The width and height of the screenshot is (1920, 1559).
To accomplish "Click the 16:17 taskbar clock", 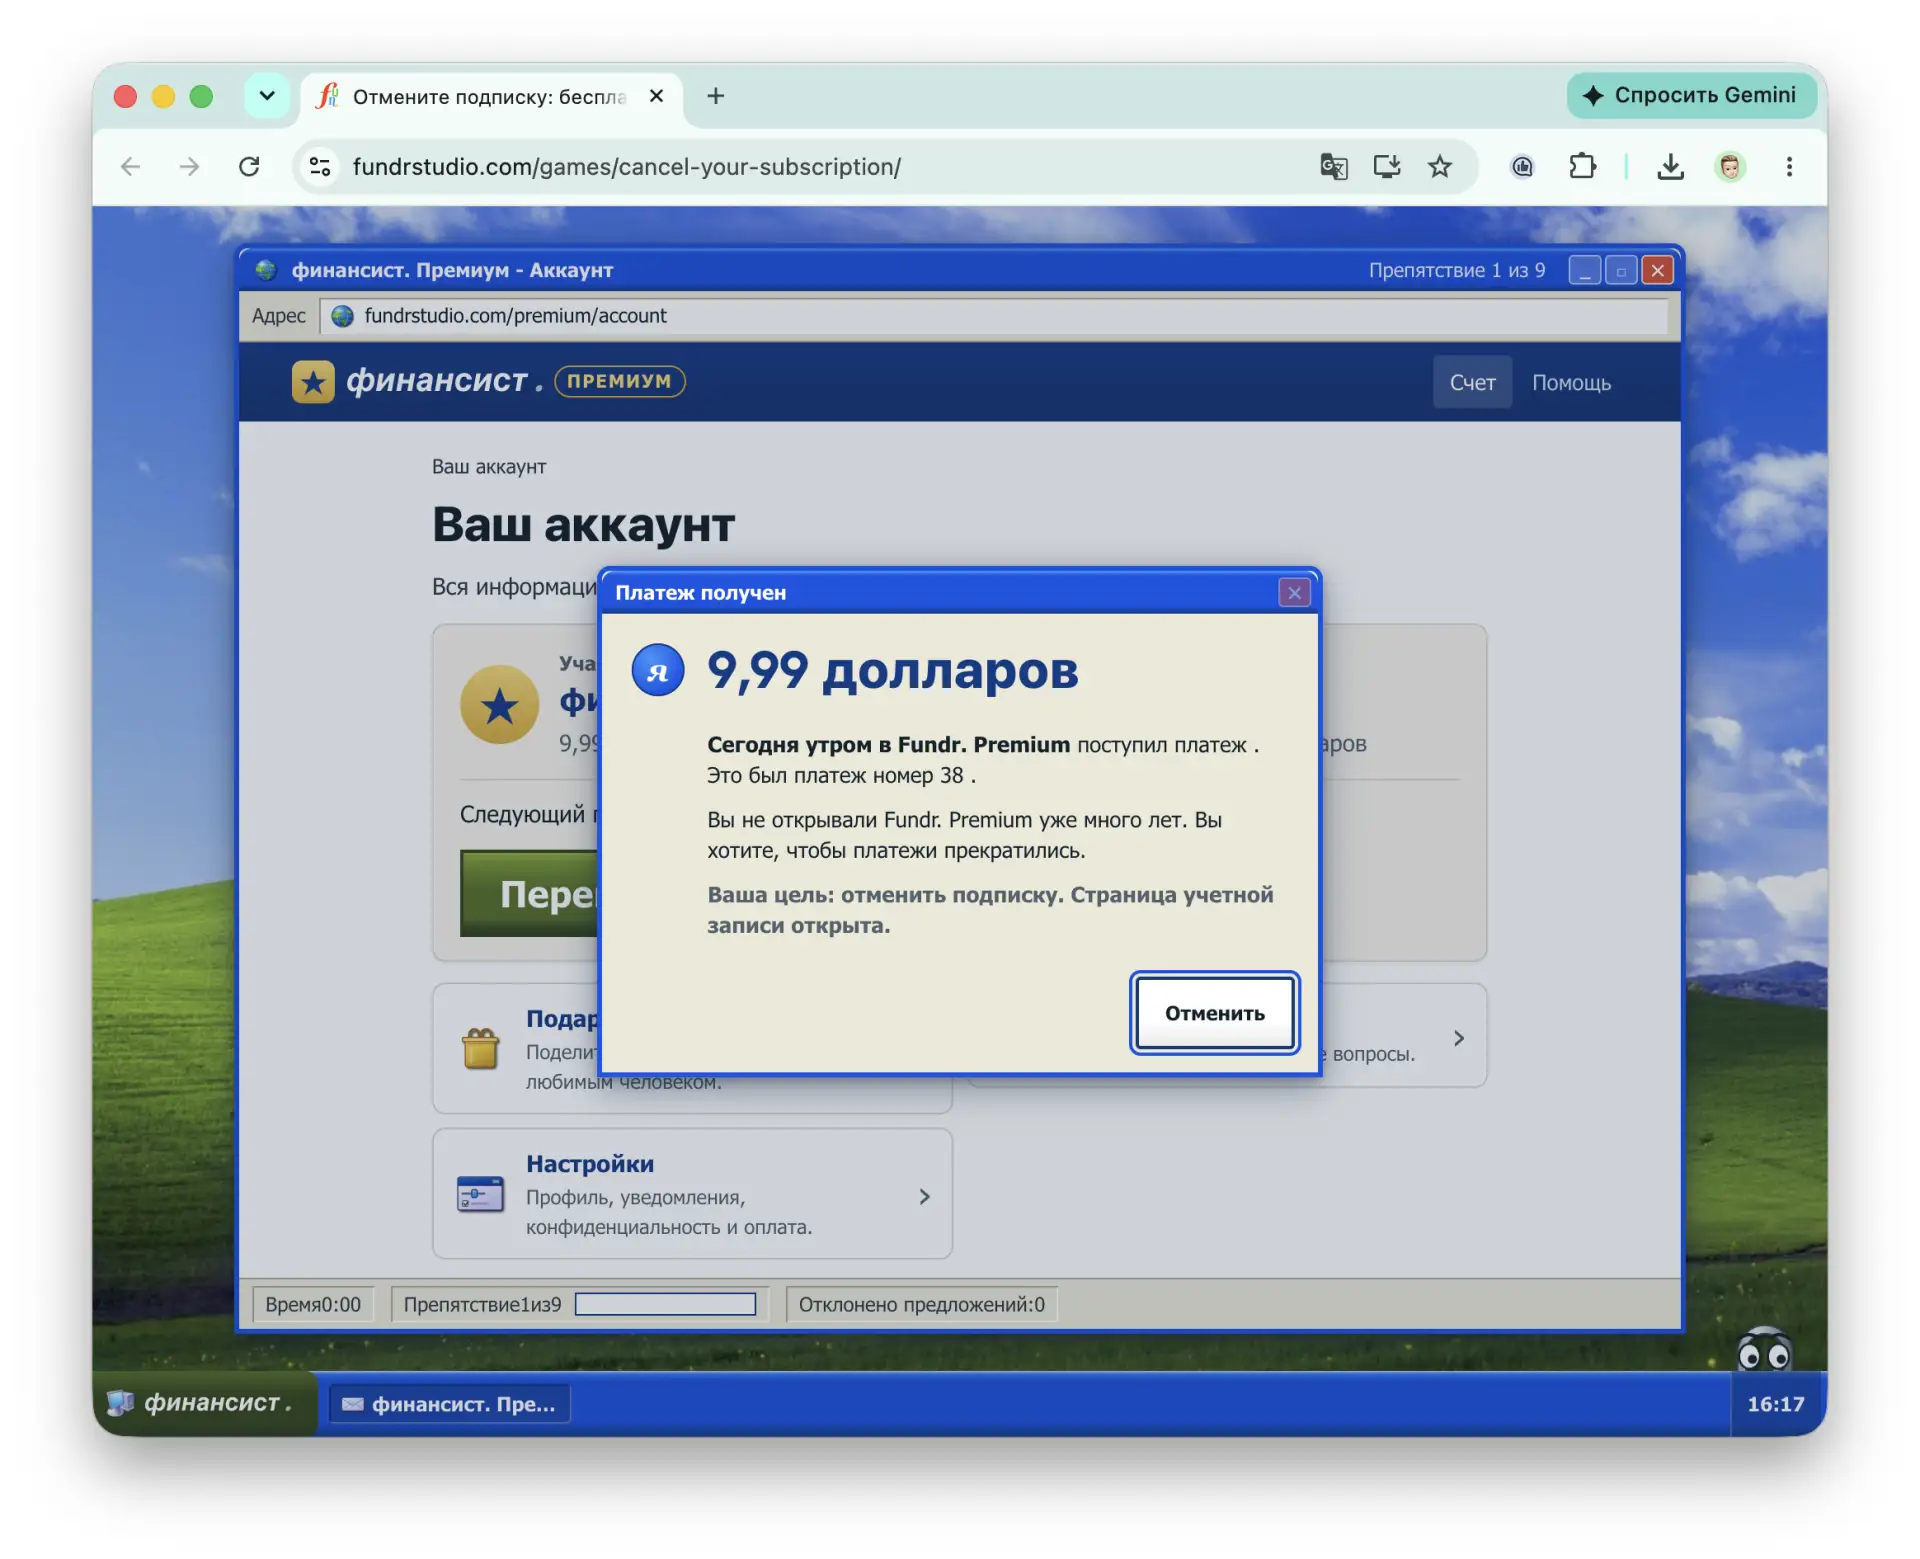I will coord(1775,1404).
